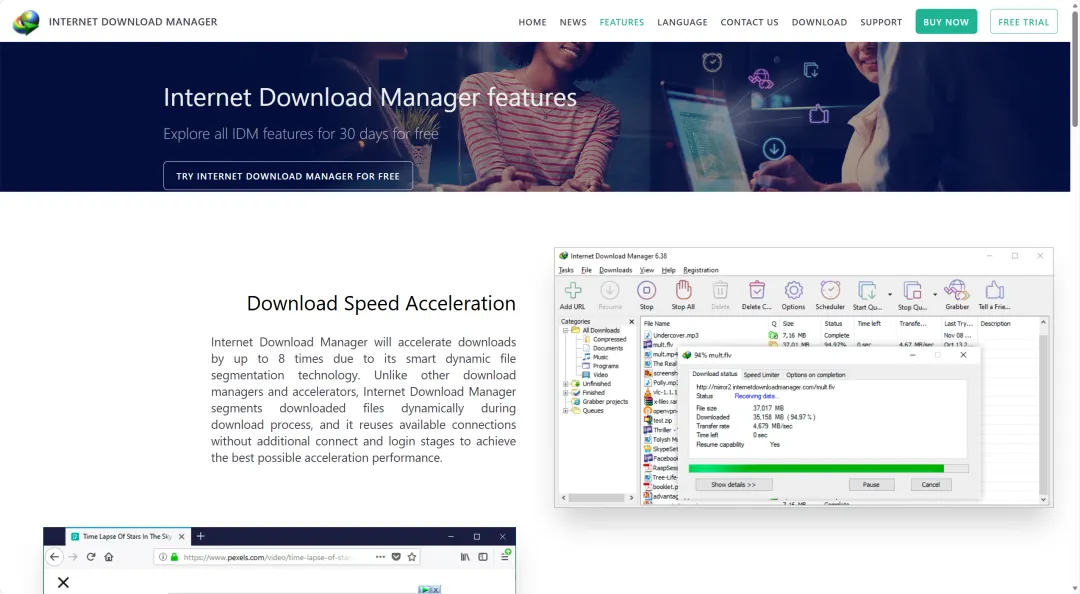This screenshot has width=1080, height=594.
Task: Click the greyed Resume toolbar icon
Action: tap(610, 296)
